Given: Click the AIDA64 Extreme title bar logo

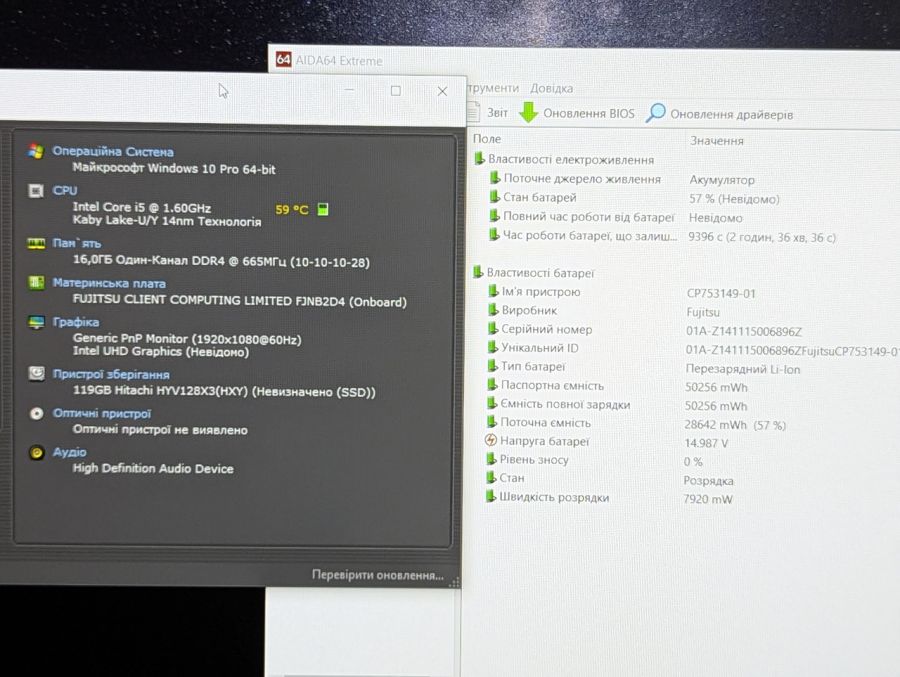Looking at the screenshot, I should [x=284, y=60].
